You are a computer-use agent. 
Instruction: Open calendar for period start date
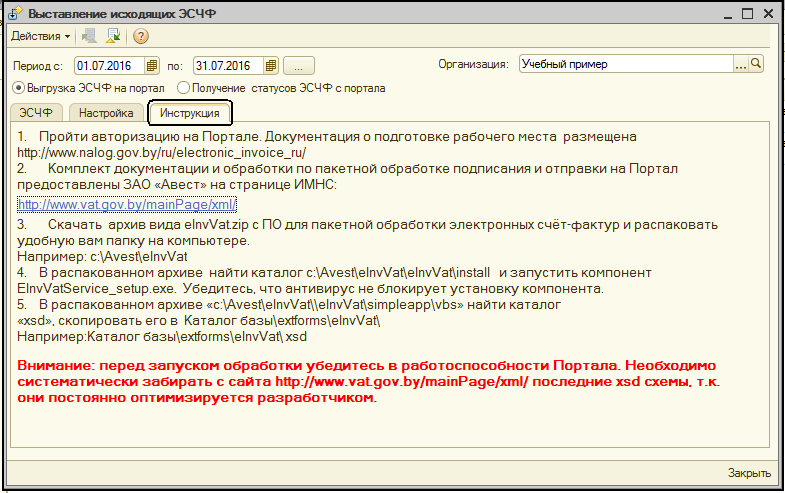152,65
